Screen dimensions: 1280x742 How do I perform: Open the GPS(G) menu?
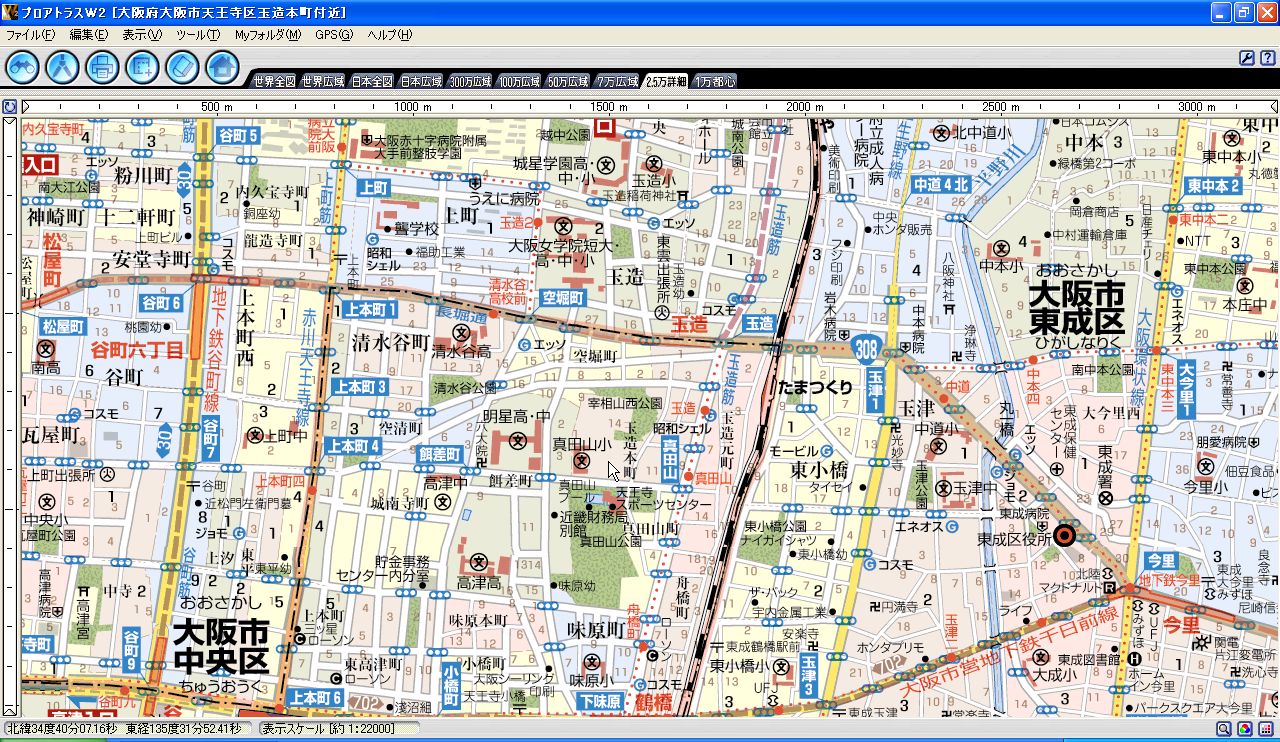pyautogui.click(x=334, y=34)
